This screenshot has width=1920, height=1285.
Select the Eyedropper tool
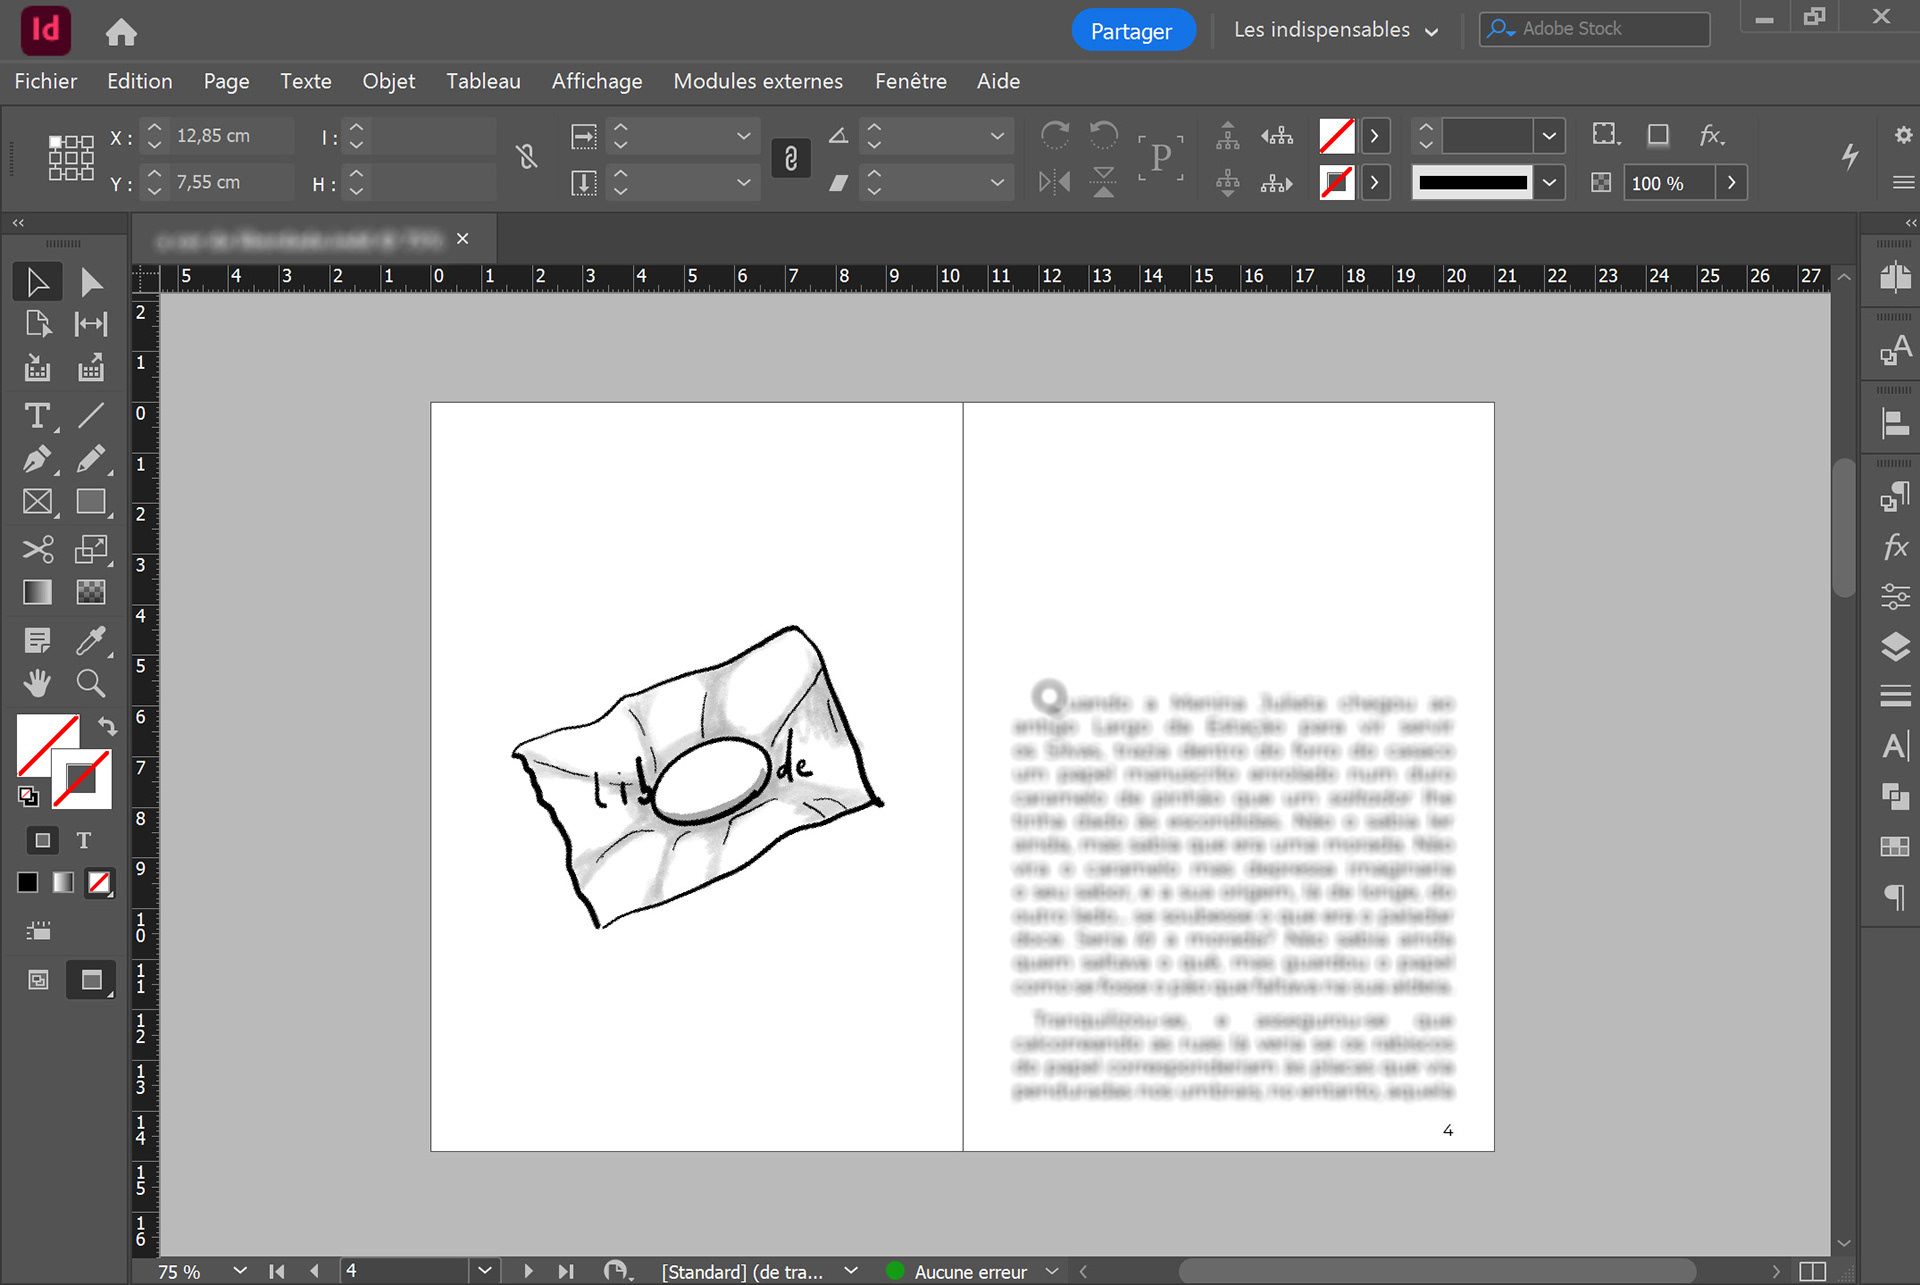pos(91,640)
